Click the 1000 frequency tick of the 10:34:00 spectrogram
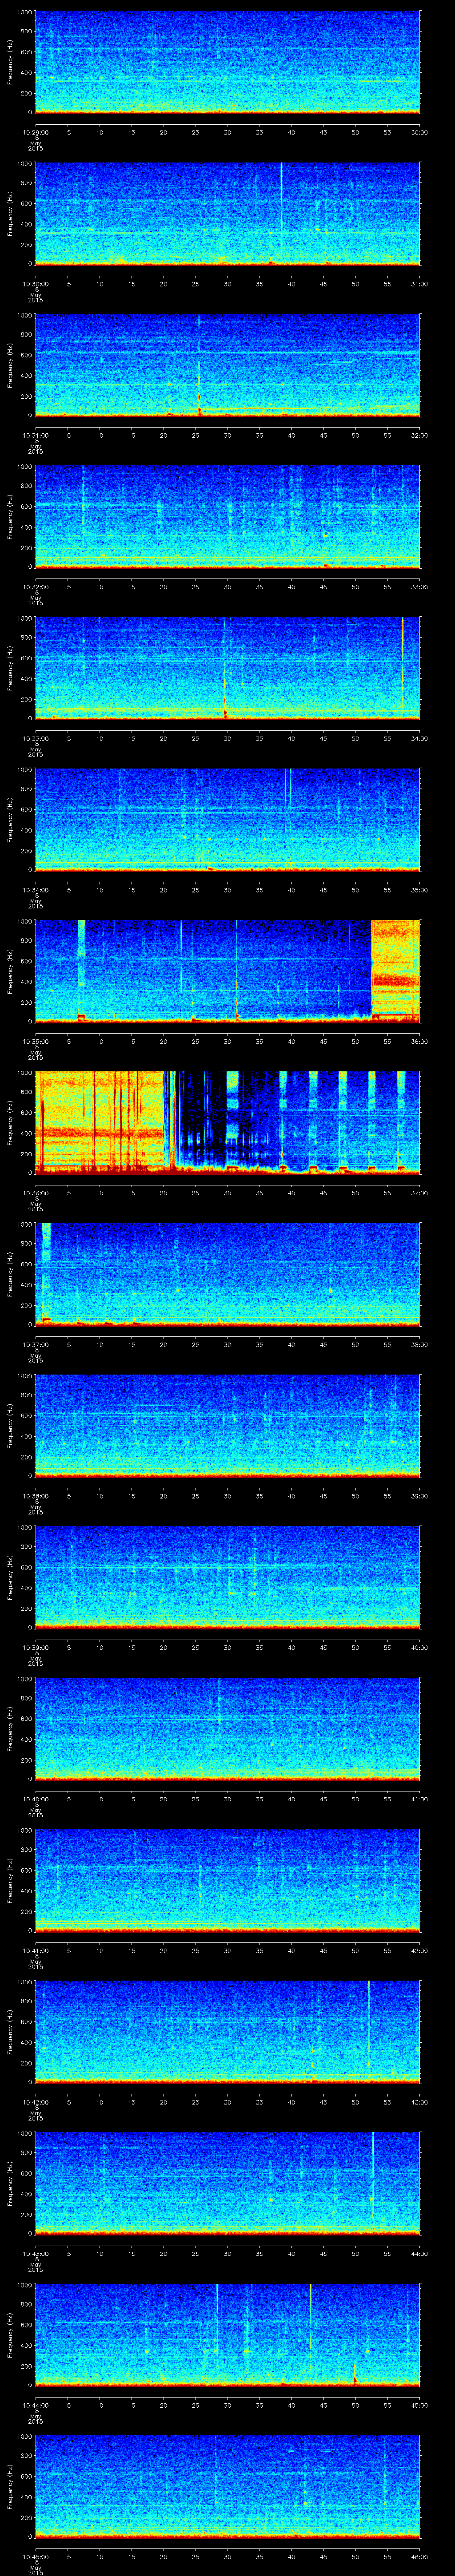 pos(25,770)
